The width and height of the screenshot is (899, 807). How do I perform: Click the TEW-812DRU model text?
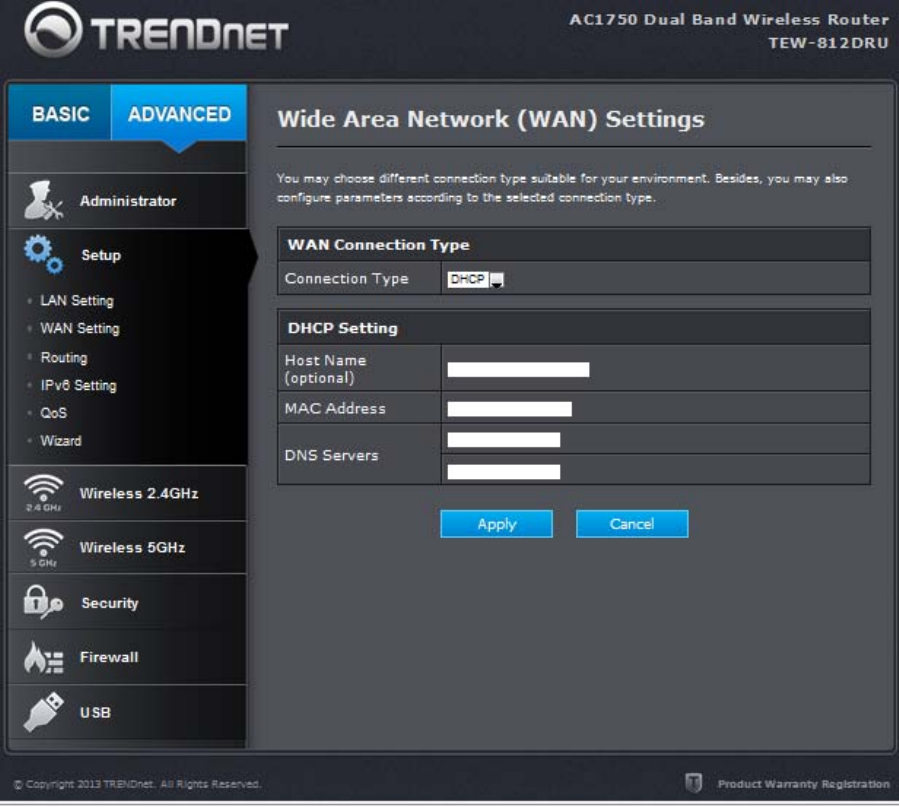[x=828, y=43]
